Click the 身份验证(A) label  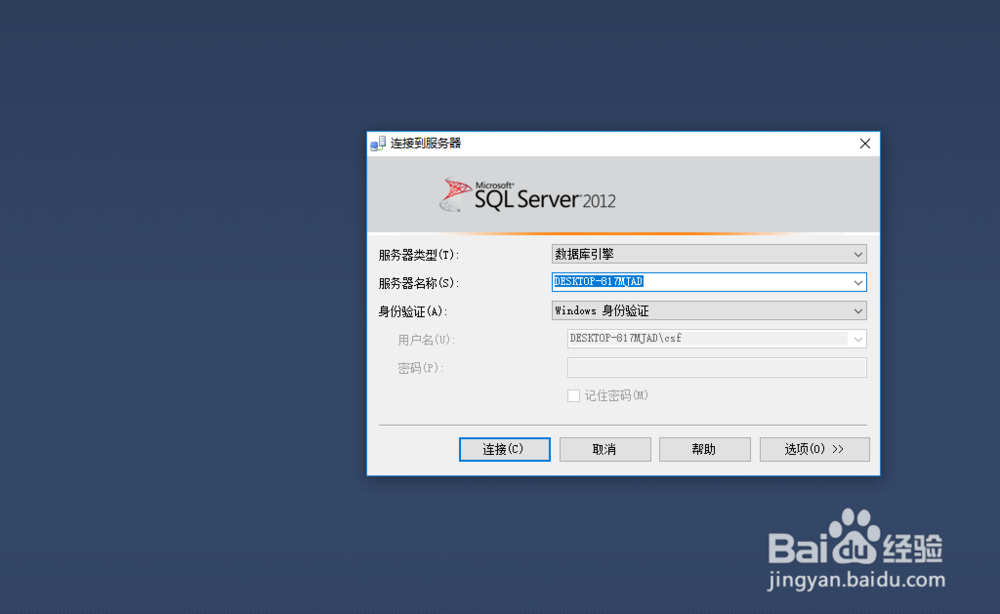(413, 312)
